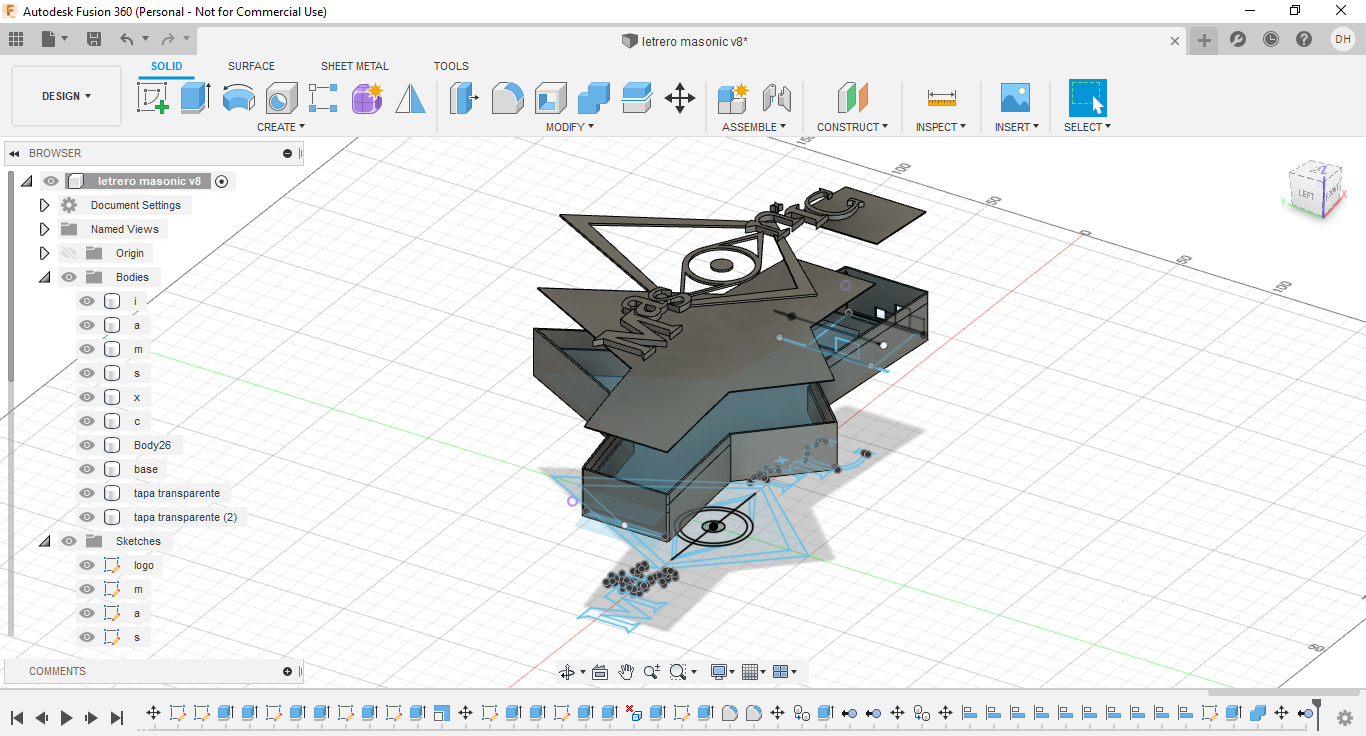Hide the body named i
The height and width of the screenshot is (736, 1366).
87,301
